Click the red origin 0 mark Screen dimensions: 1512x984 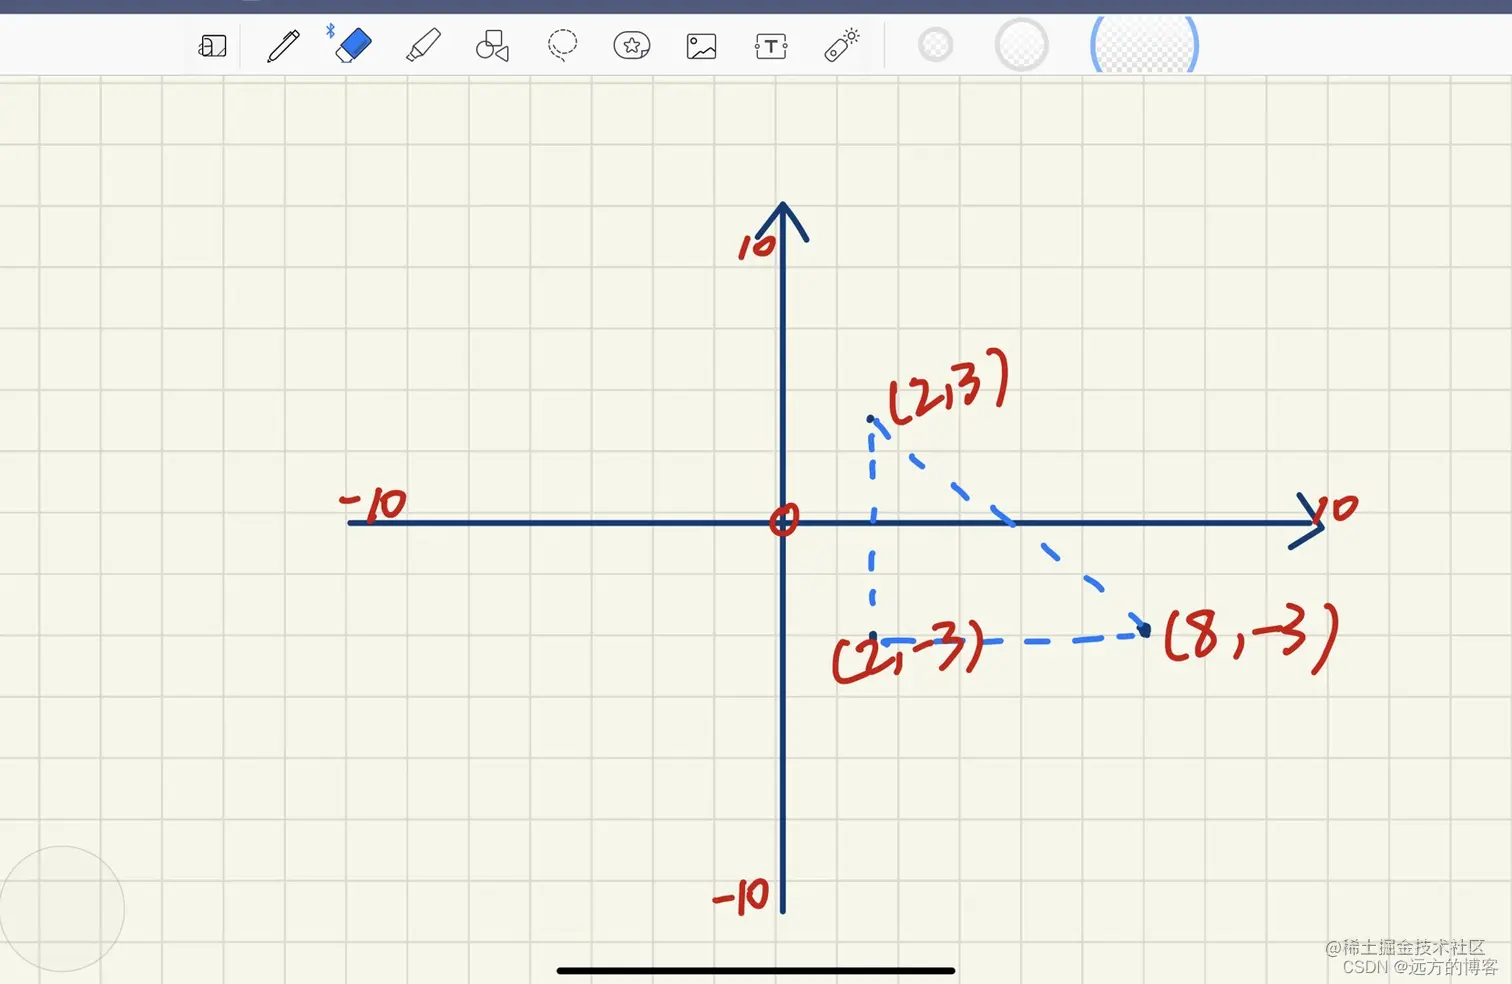[784, 520]
